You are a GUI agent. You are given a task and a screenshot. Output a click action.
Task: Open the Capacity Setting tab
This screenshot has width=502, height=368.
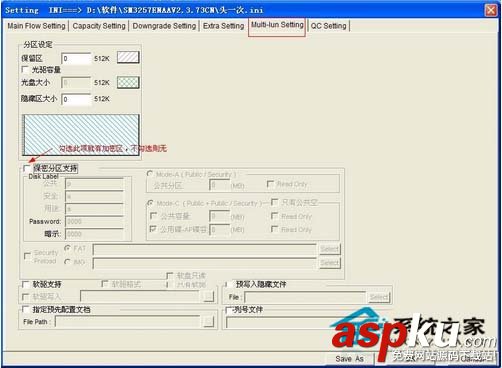[99, 26]
